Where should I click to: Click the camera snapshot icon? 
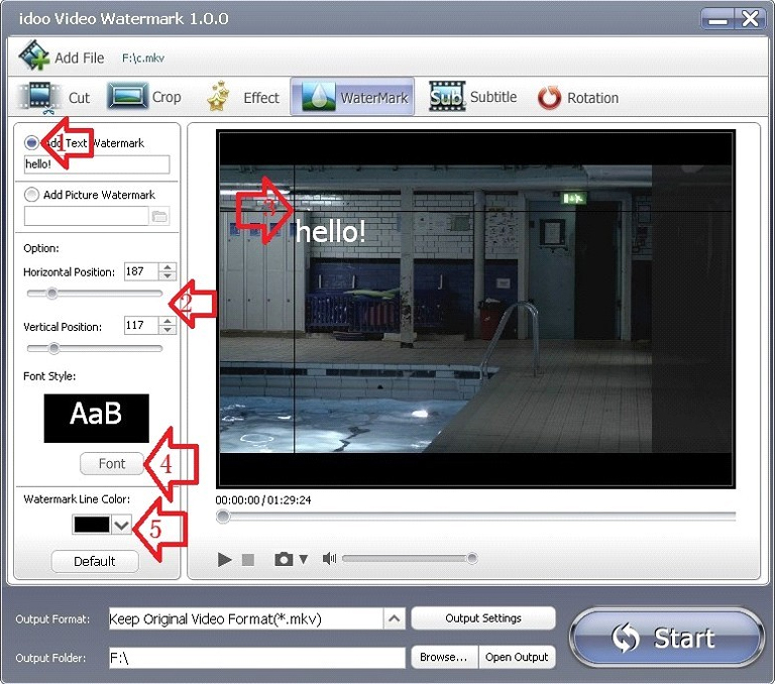point(284,559)
